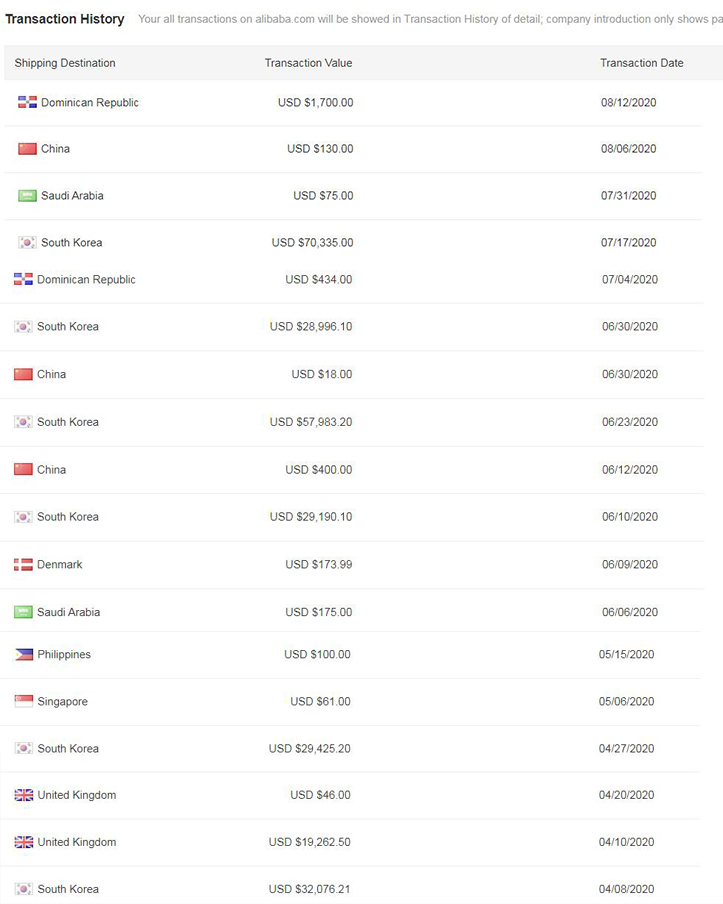
Task: Click the Transaction Date column header
Action: (642, 63)
